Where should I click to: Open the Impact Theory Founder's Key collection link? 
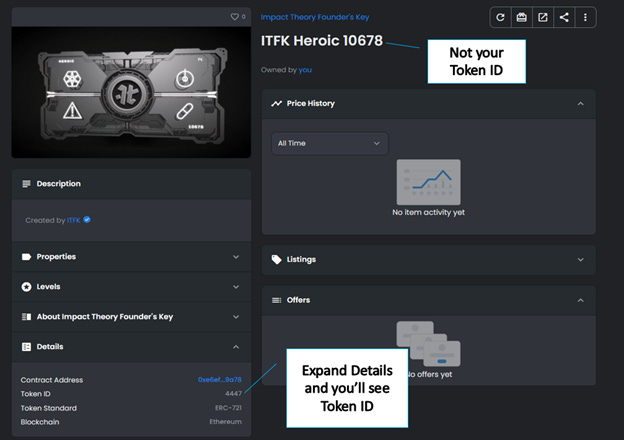(x=315, y=17)
